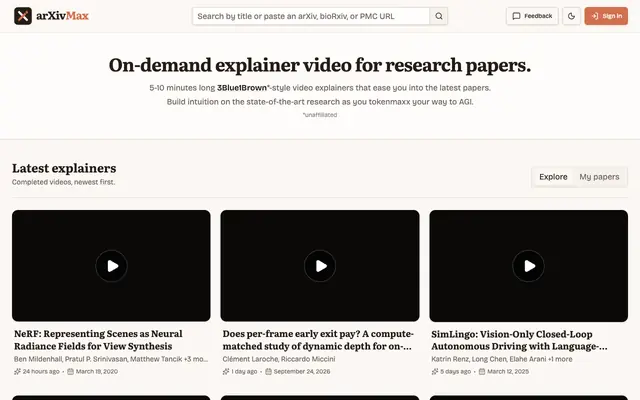Click the calendar icon beside September 24, 2026

pyautogui.click(x=268, y=371)
